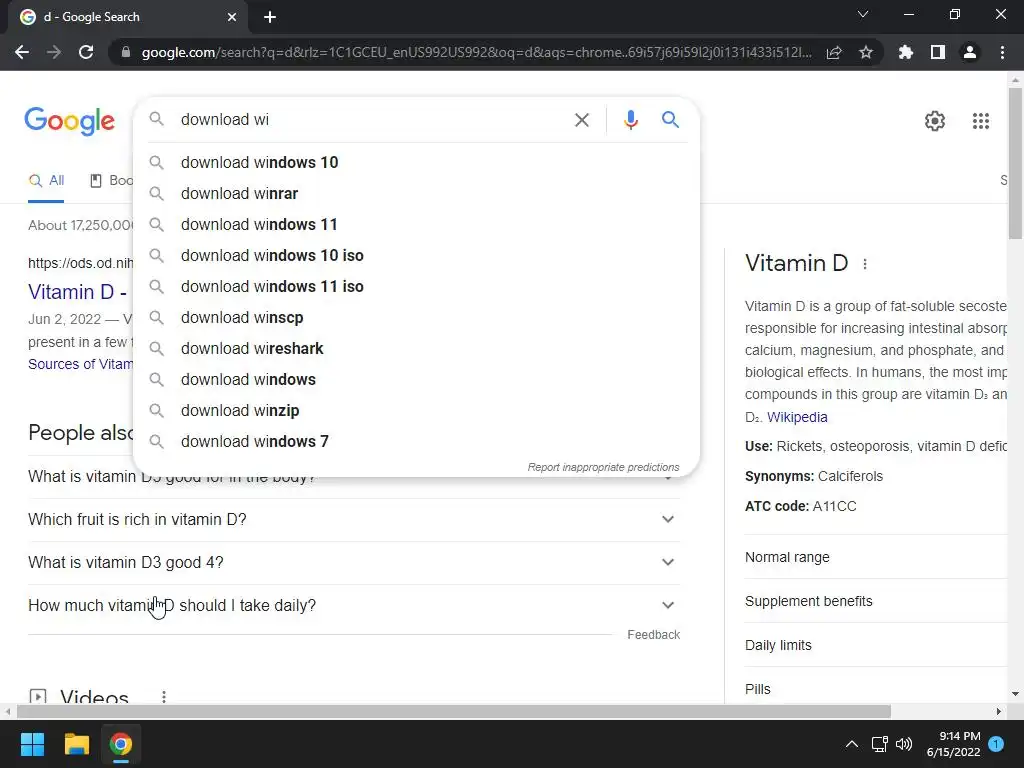Click the browser forward arrow

tap(54, 52)
